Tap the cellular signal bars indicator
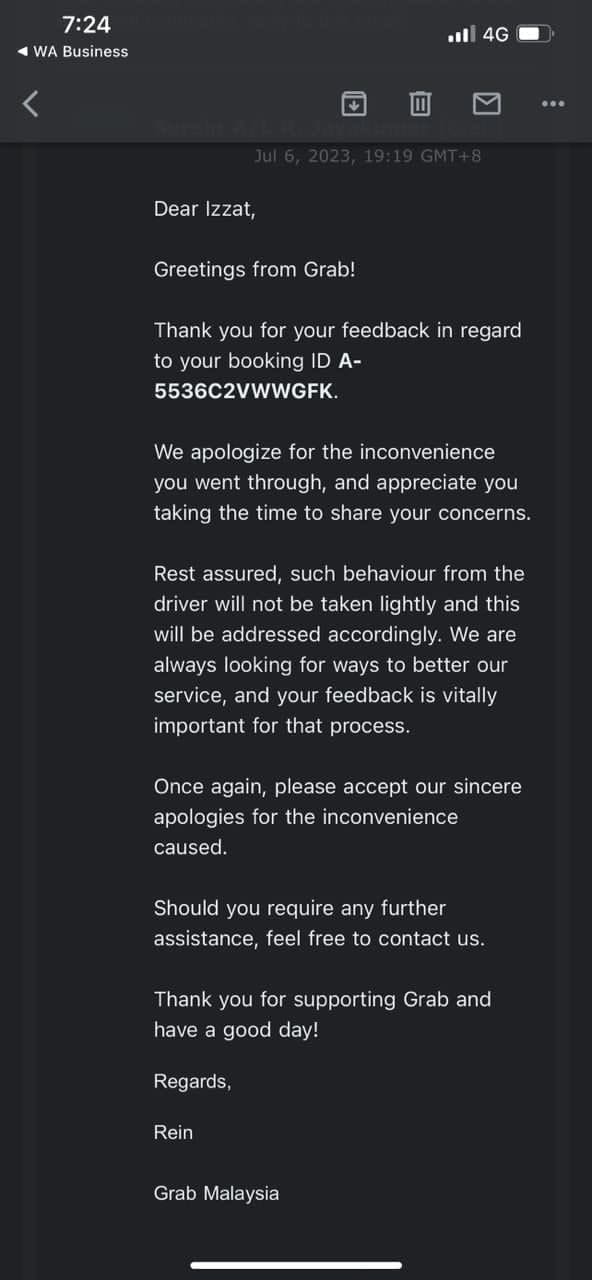592x1280 pixels. pos(462,34)
